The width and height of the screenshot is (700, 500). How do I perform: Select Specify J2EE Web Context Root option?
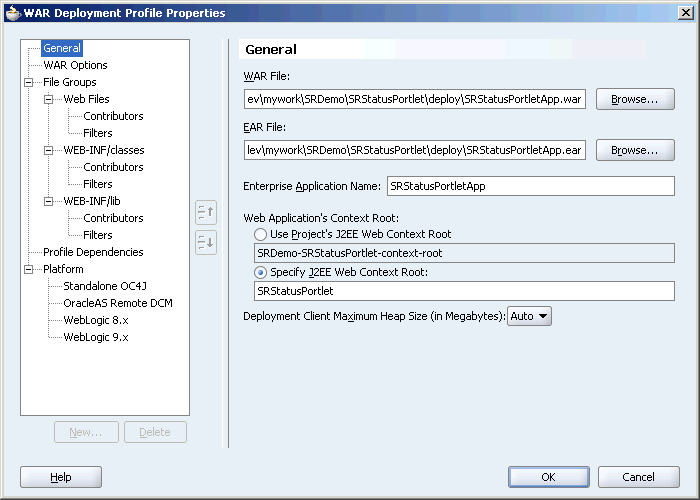coord(260,272)
